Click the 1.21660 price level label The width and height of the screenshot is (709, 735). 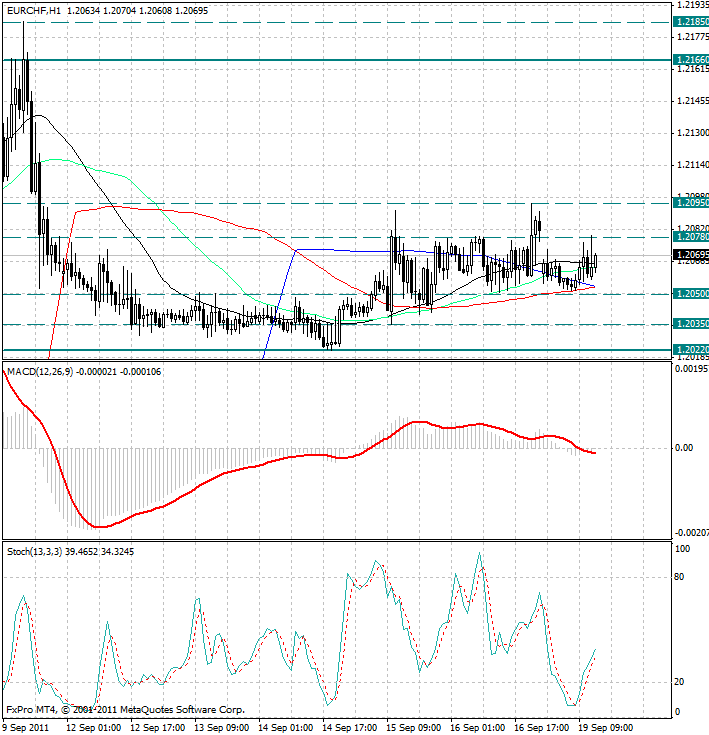[691, 60]
